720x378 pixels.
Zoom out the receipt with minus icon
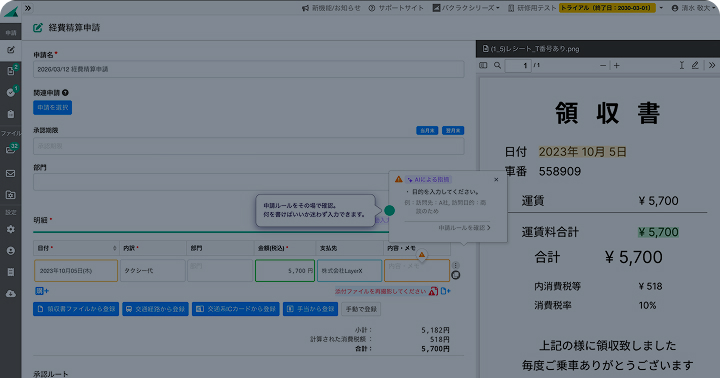click(603, 66)
